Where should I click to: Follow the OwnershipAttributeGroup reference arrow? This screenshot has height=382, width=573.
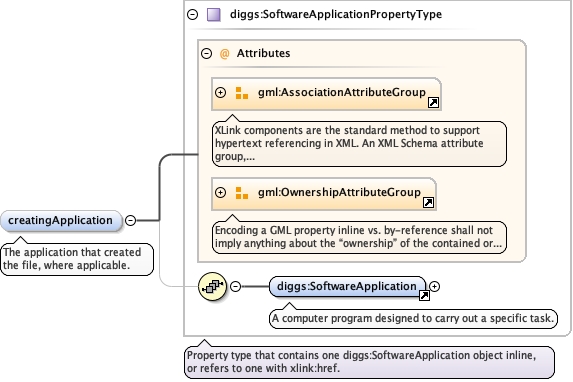pos(428,203)
